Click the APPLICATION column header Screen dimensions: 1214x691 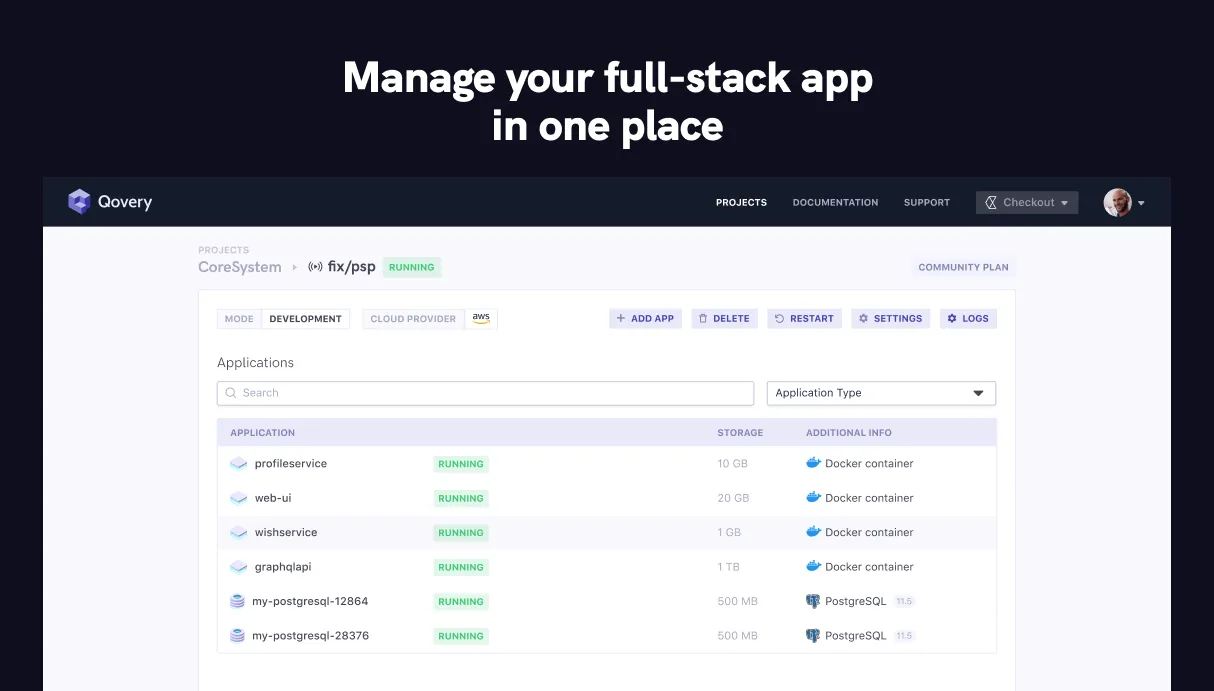[262, 433]
